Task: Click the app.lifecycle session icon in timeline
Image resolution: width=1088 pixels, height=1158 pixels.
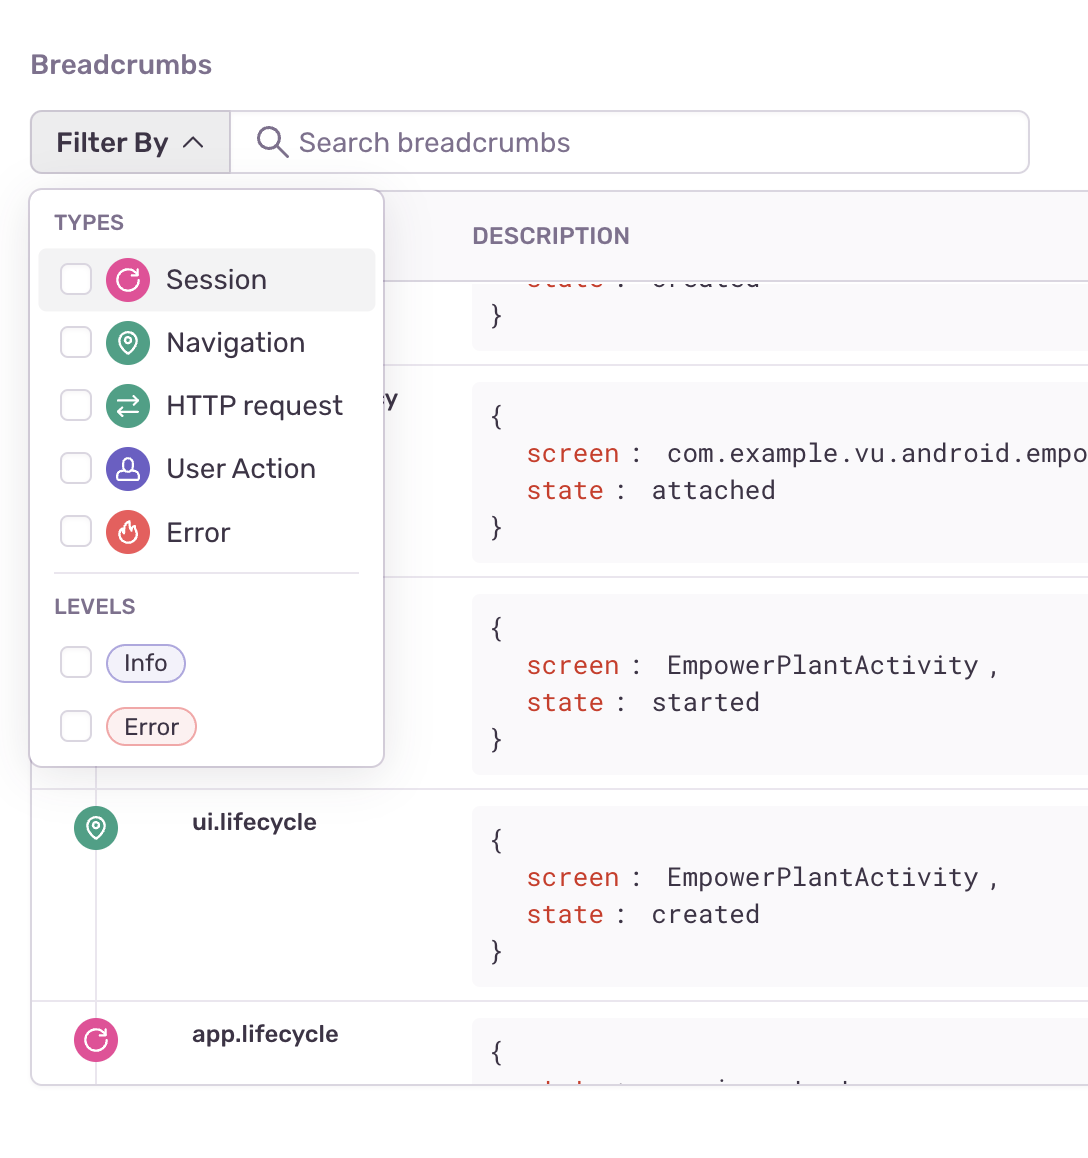Action: pos(96,1040)
